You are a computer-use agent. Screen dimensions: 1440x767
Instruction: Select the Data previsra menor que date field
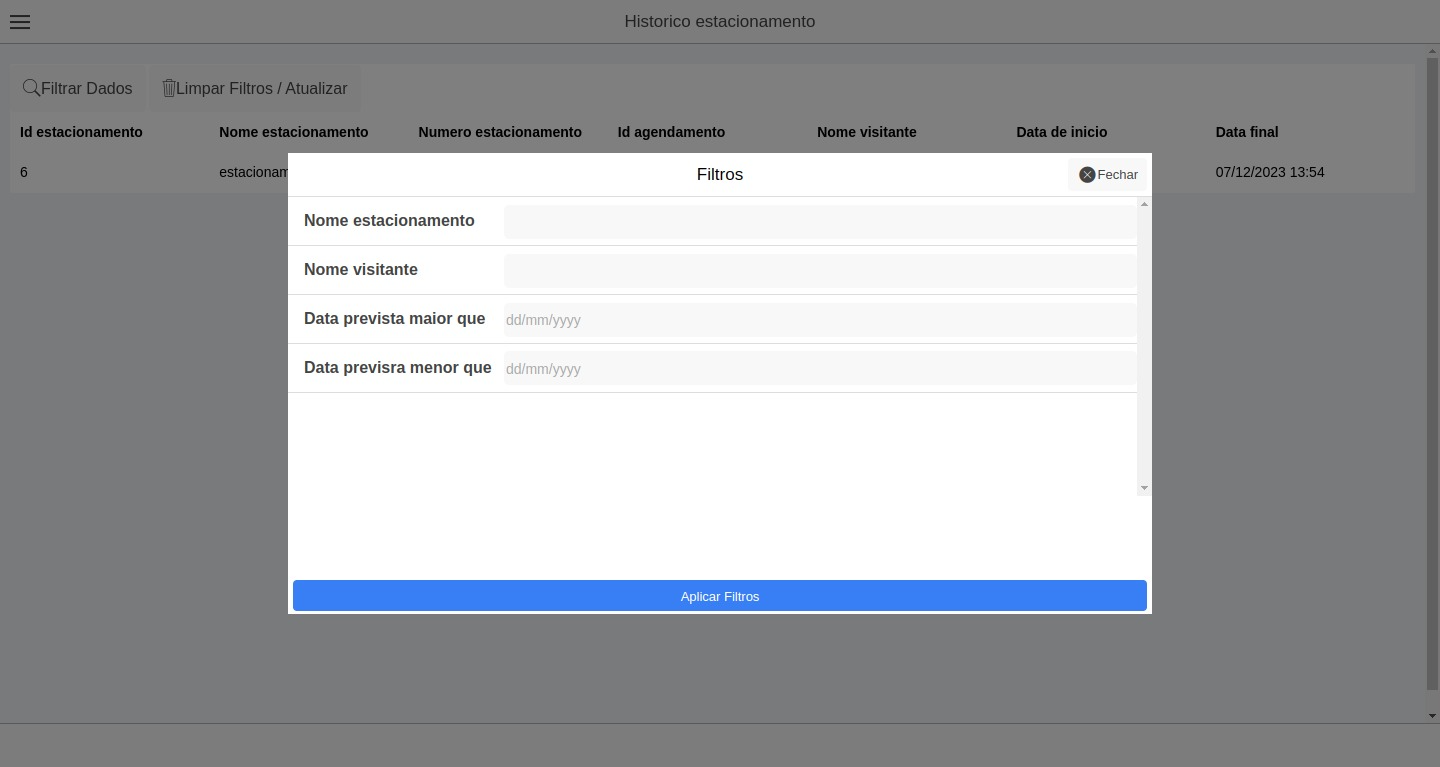tap(819, 368)
